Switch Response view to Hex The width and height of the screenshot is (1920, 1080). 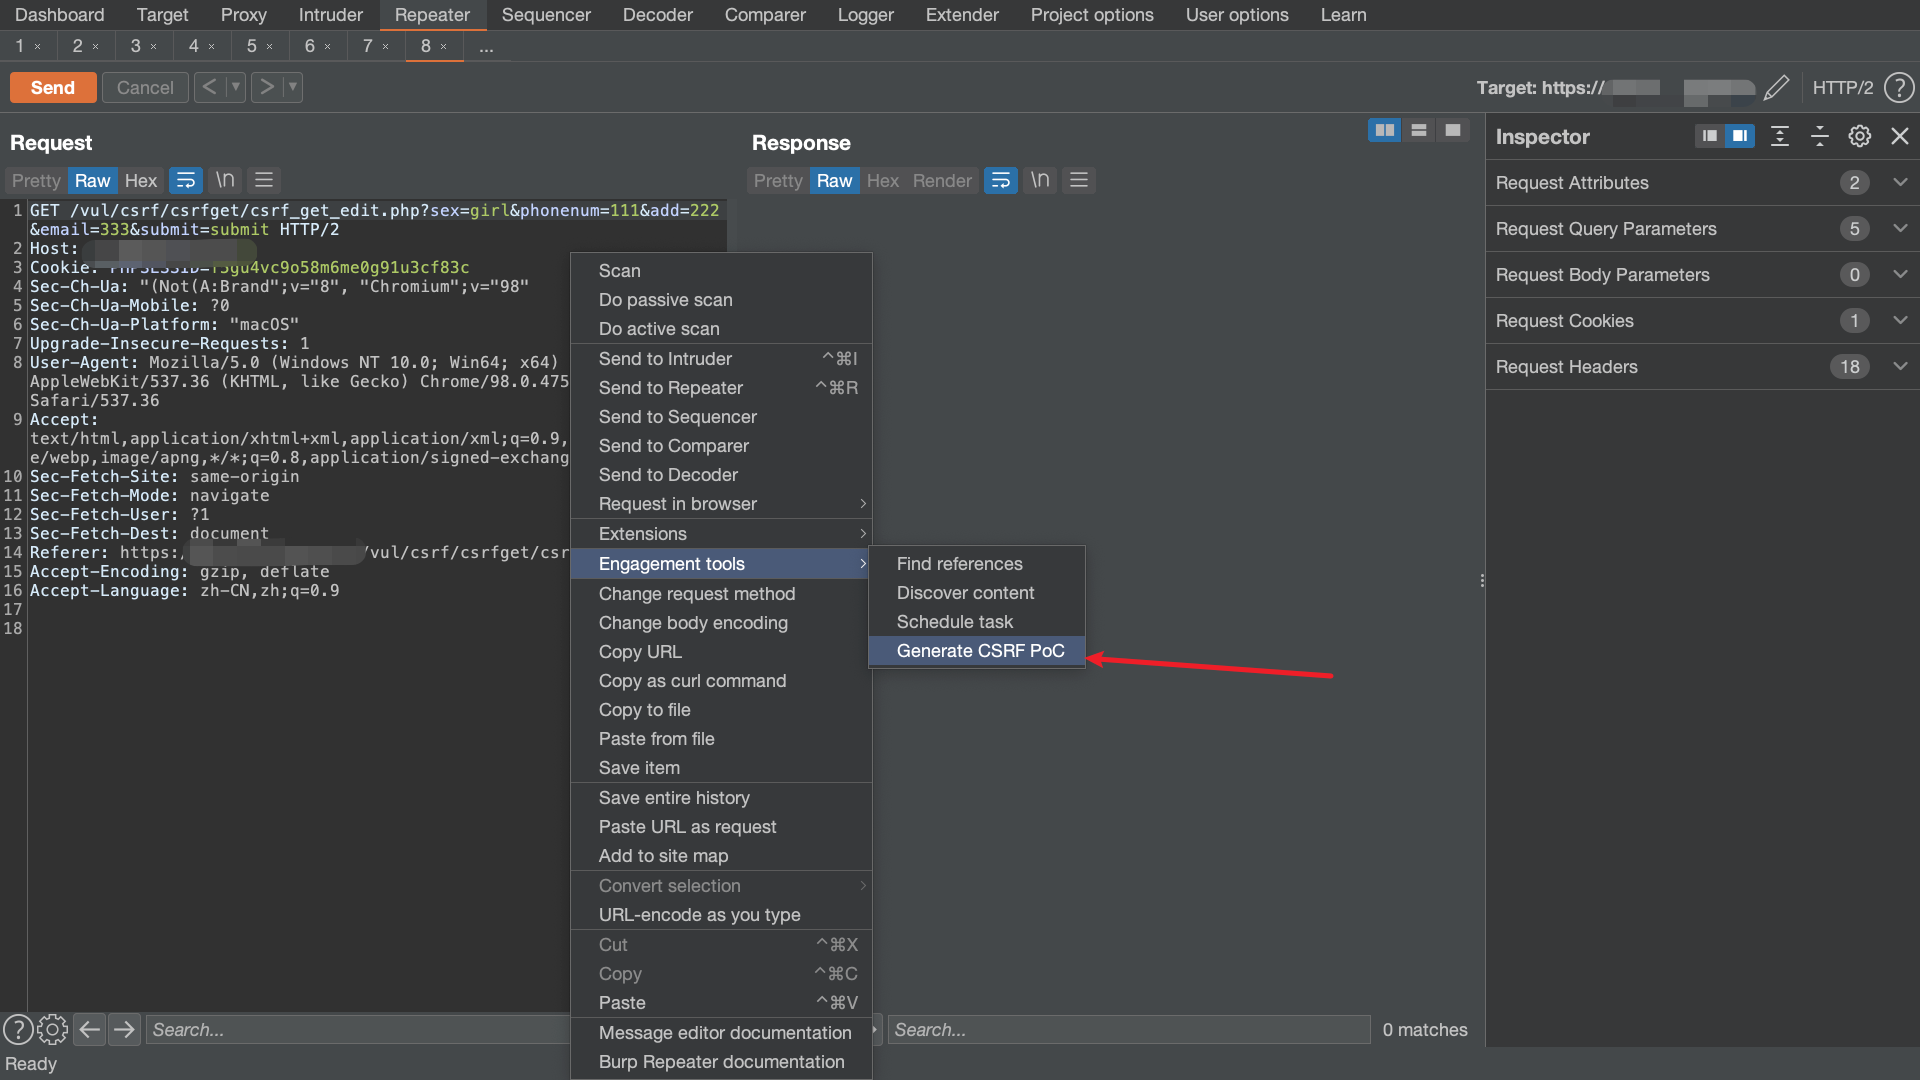point(883,180)
